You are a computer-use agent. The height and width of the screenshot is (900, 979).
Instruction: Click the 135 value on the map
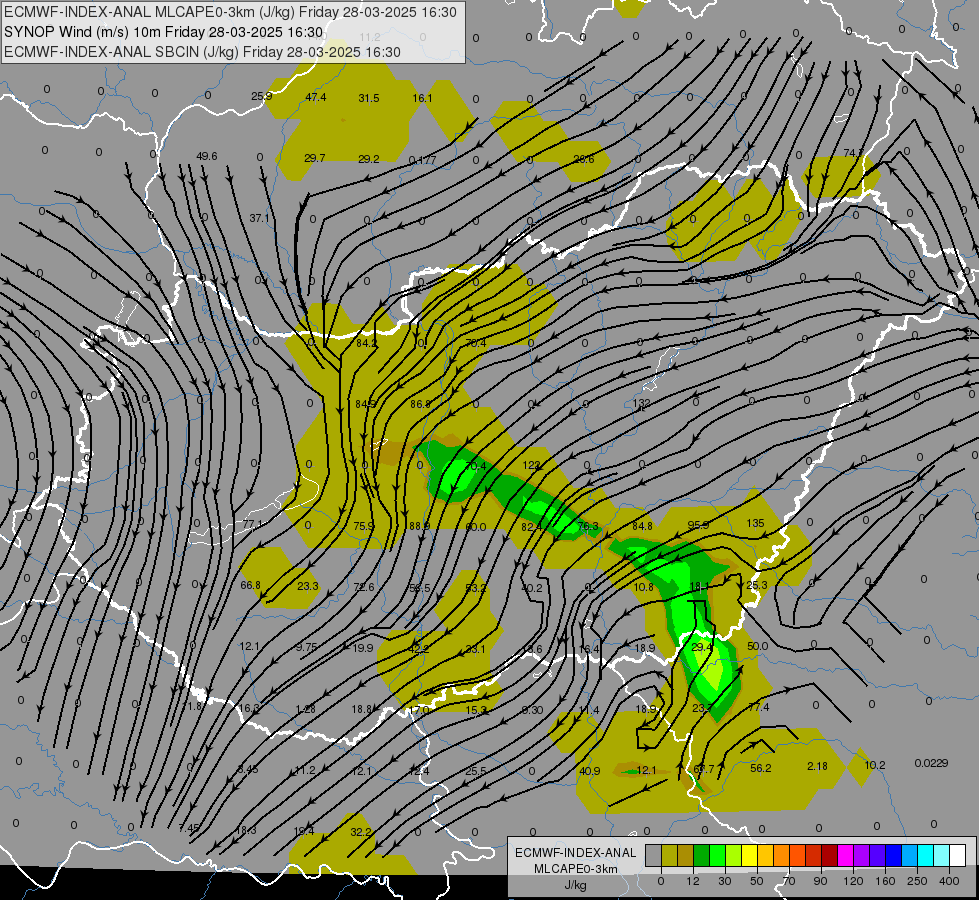(755, 523)
